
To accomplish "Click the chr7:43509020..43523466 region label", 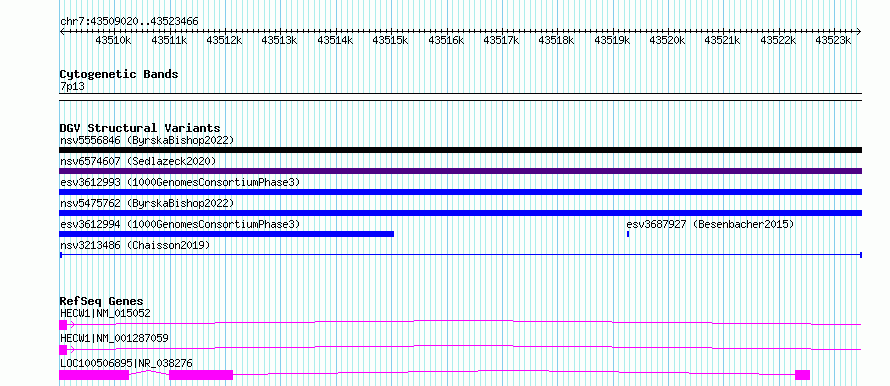I will [129, 21].
